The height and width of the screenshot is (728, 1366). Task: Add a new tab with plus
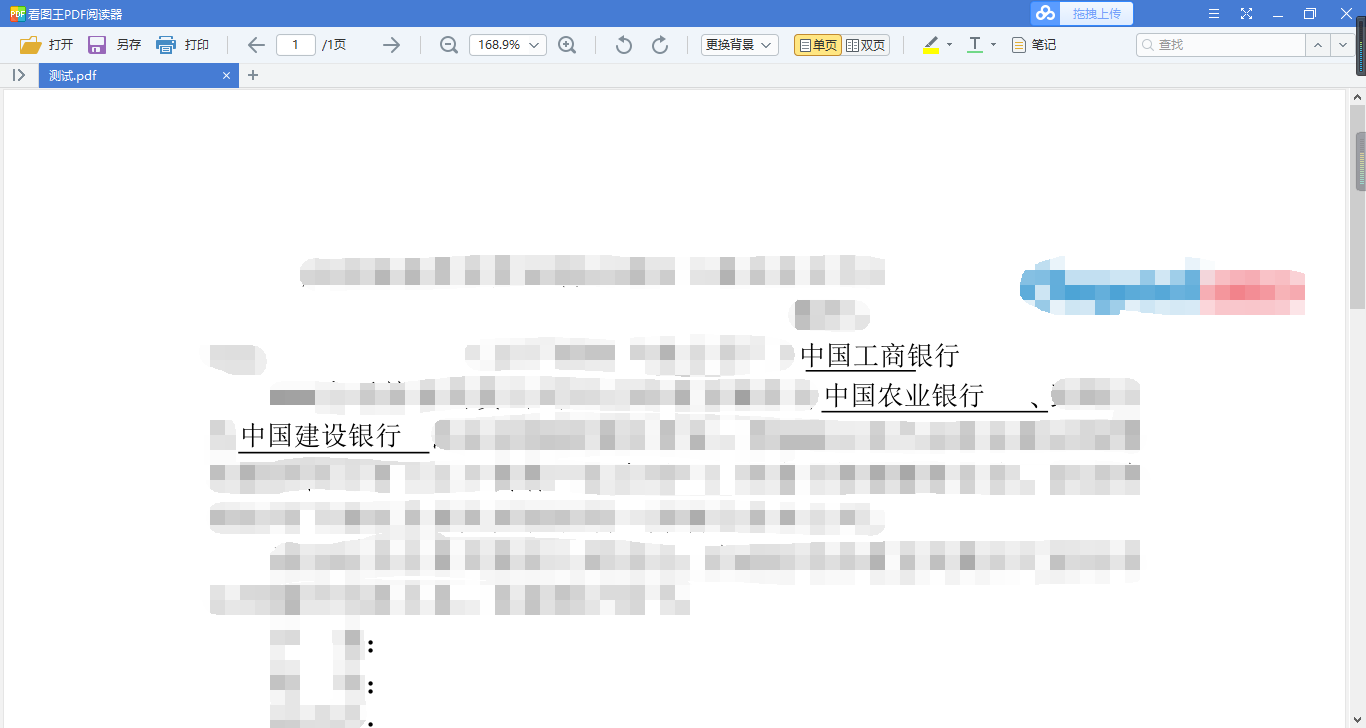(253, 75)
